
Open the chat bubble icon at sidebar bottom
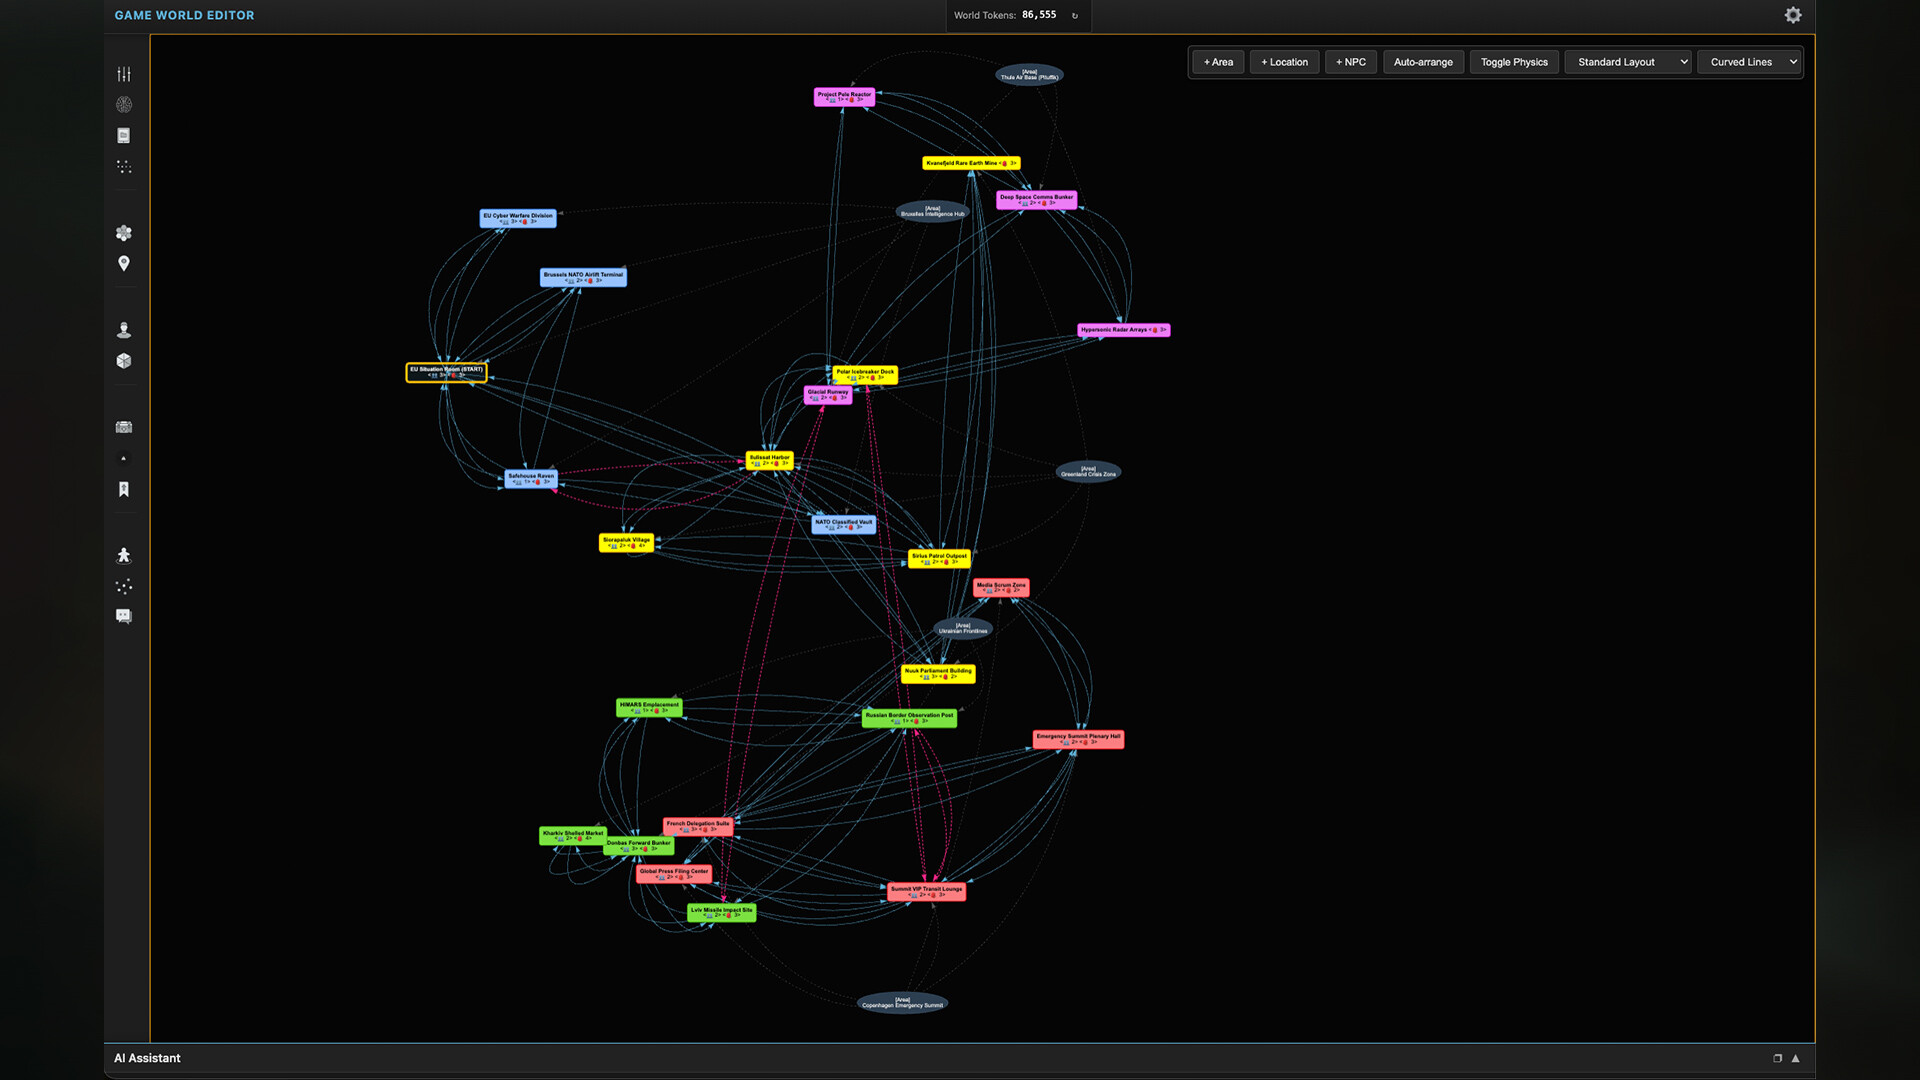(x=123, y=616)
